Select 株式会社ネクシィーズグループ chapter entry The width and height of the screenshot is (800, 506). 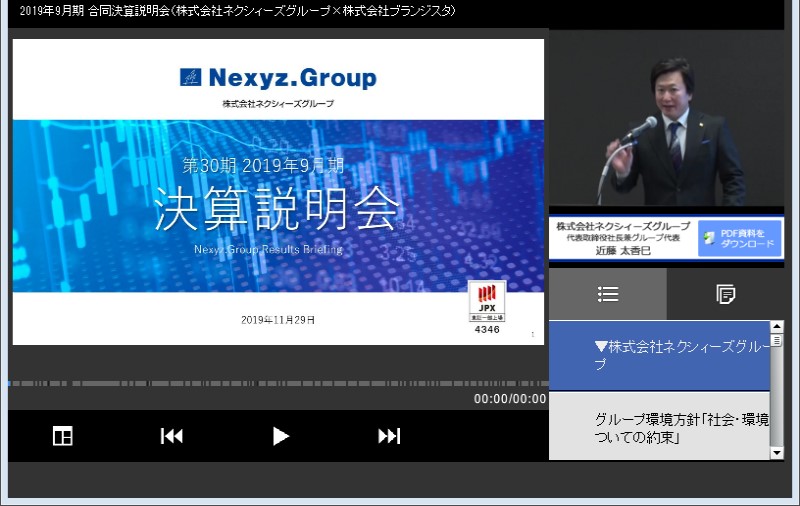tap(659, 356)
